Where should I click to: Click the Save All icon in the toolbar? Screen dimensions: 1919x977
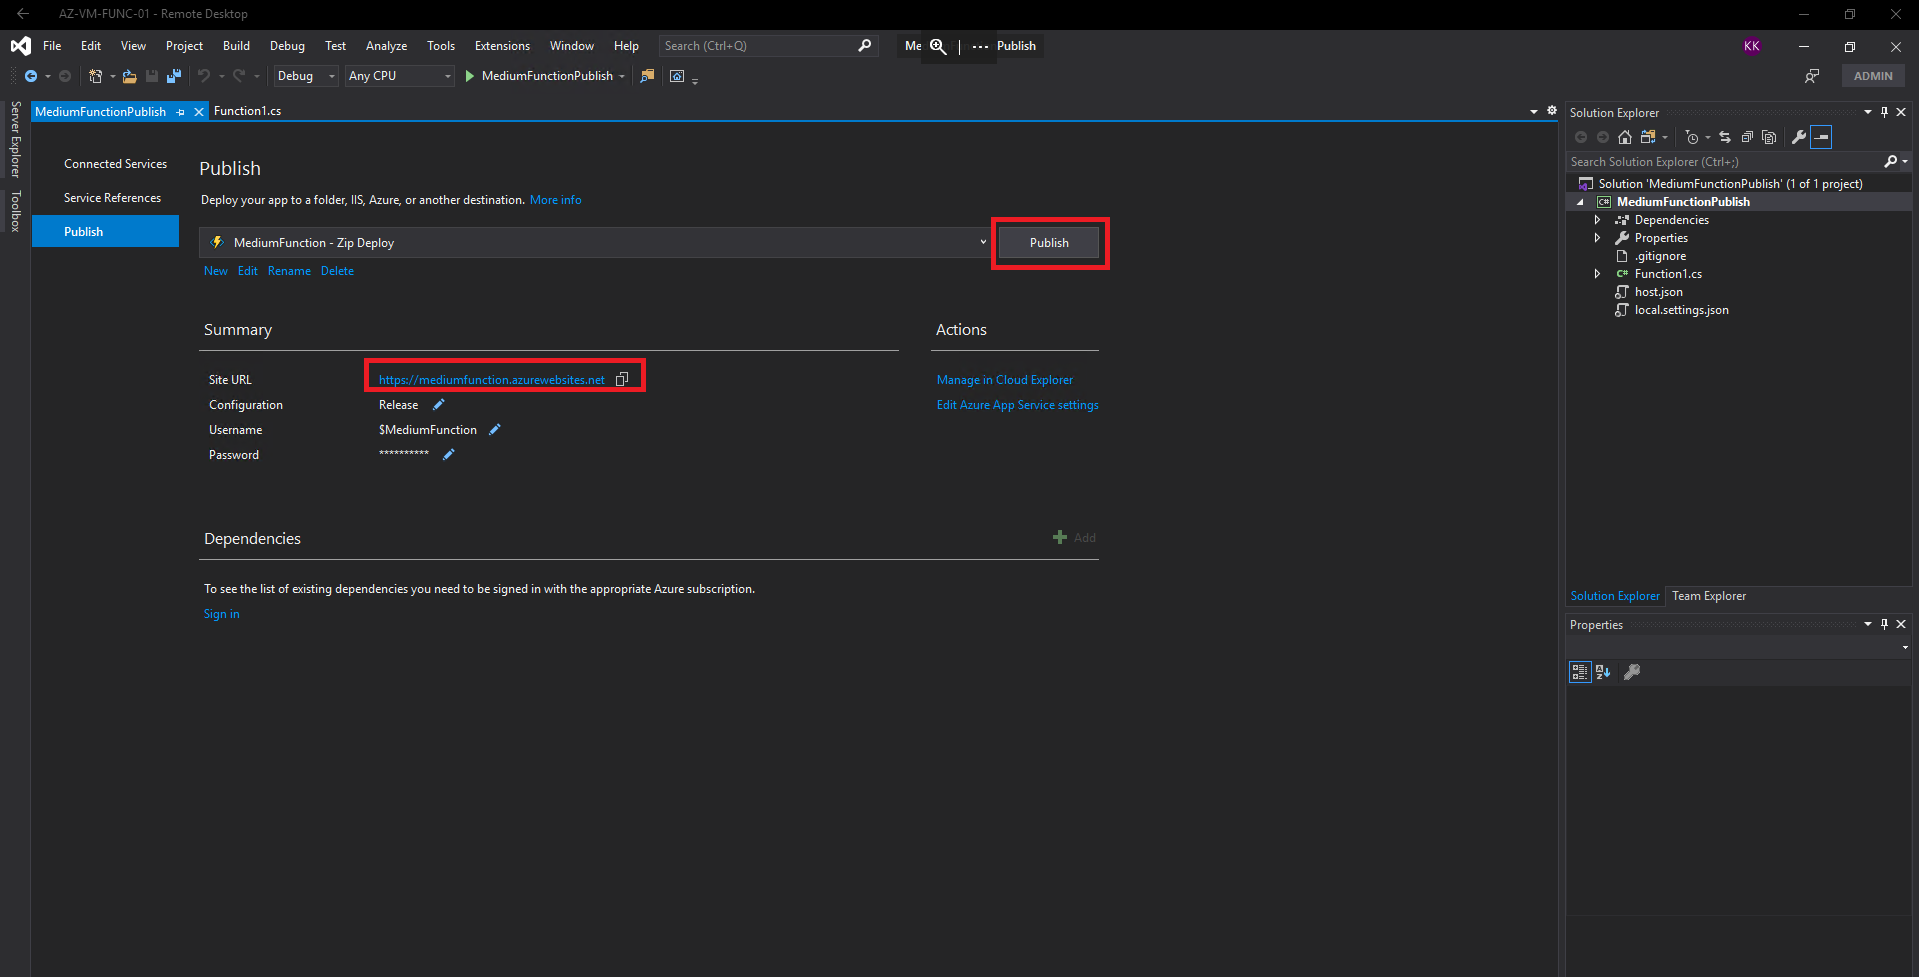(x=174, y=76)
